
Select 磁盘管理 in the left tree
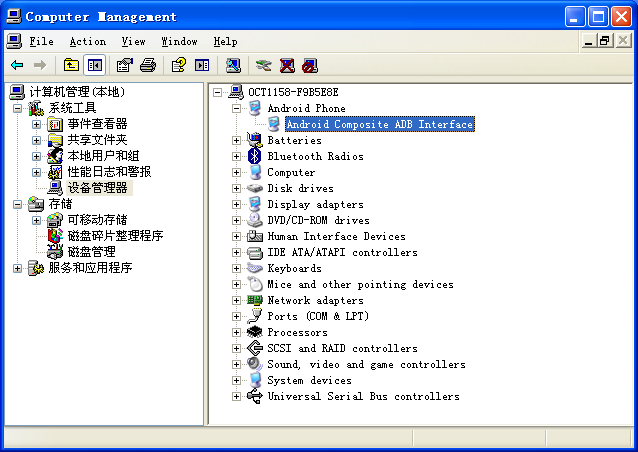coord(91,252)
